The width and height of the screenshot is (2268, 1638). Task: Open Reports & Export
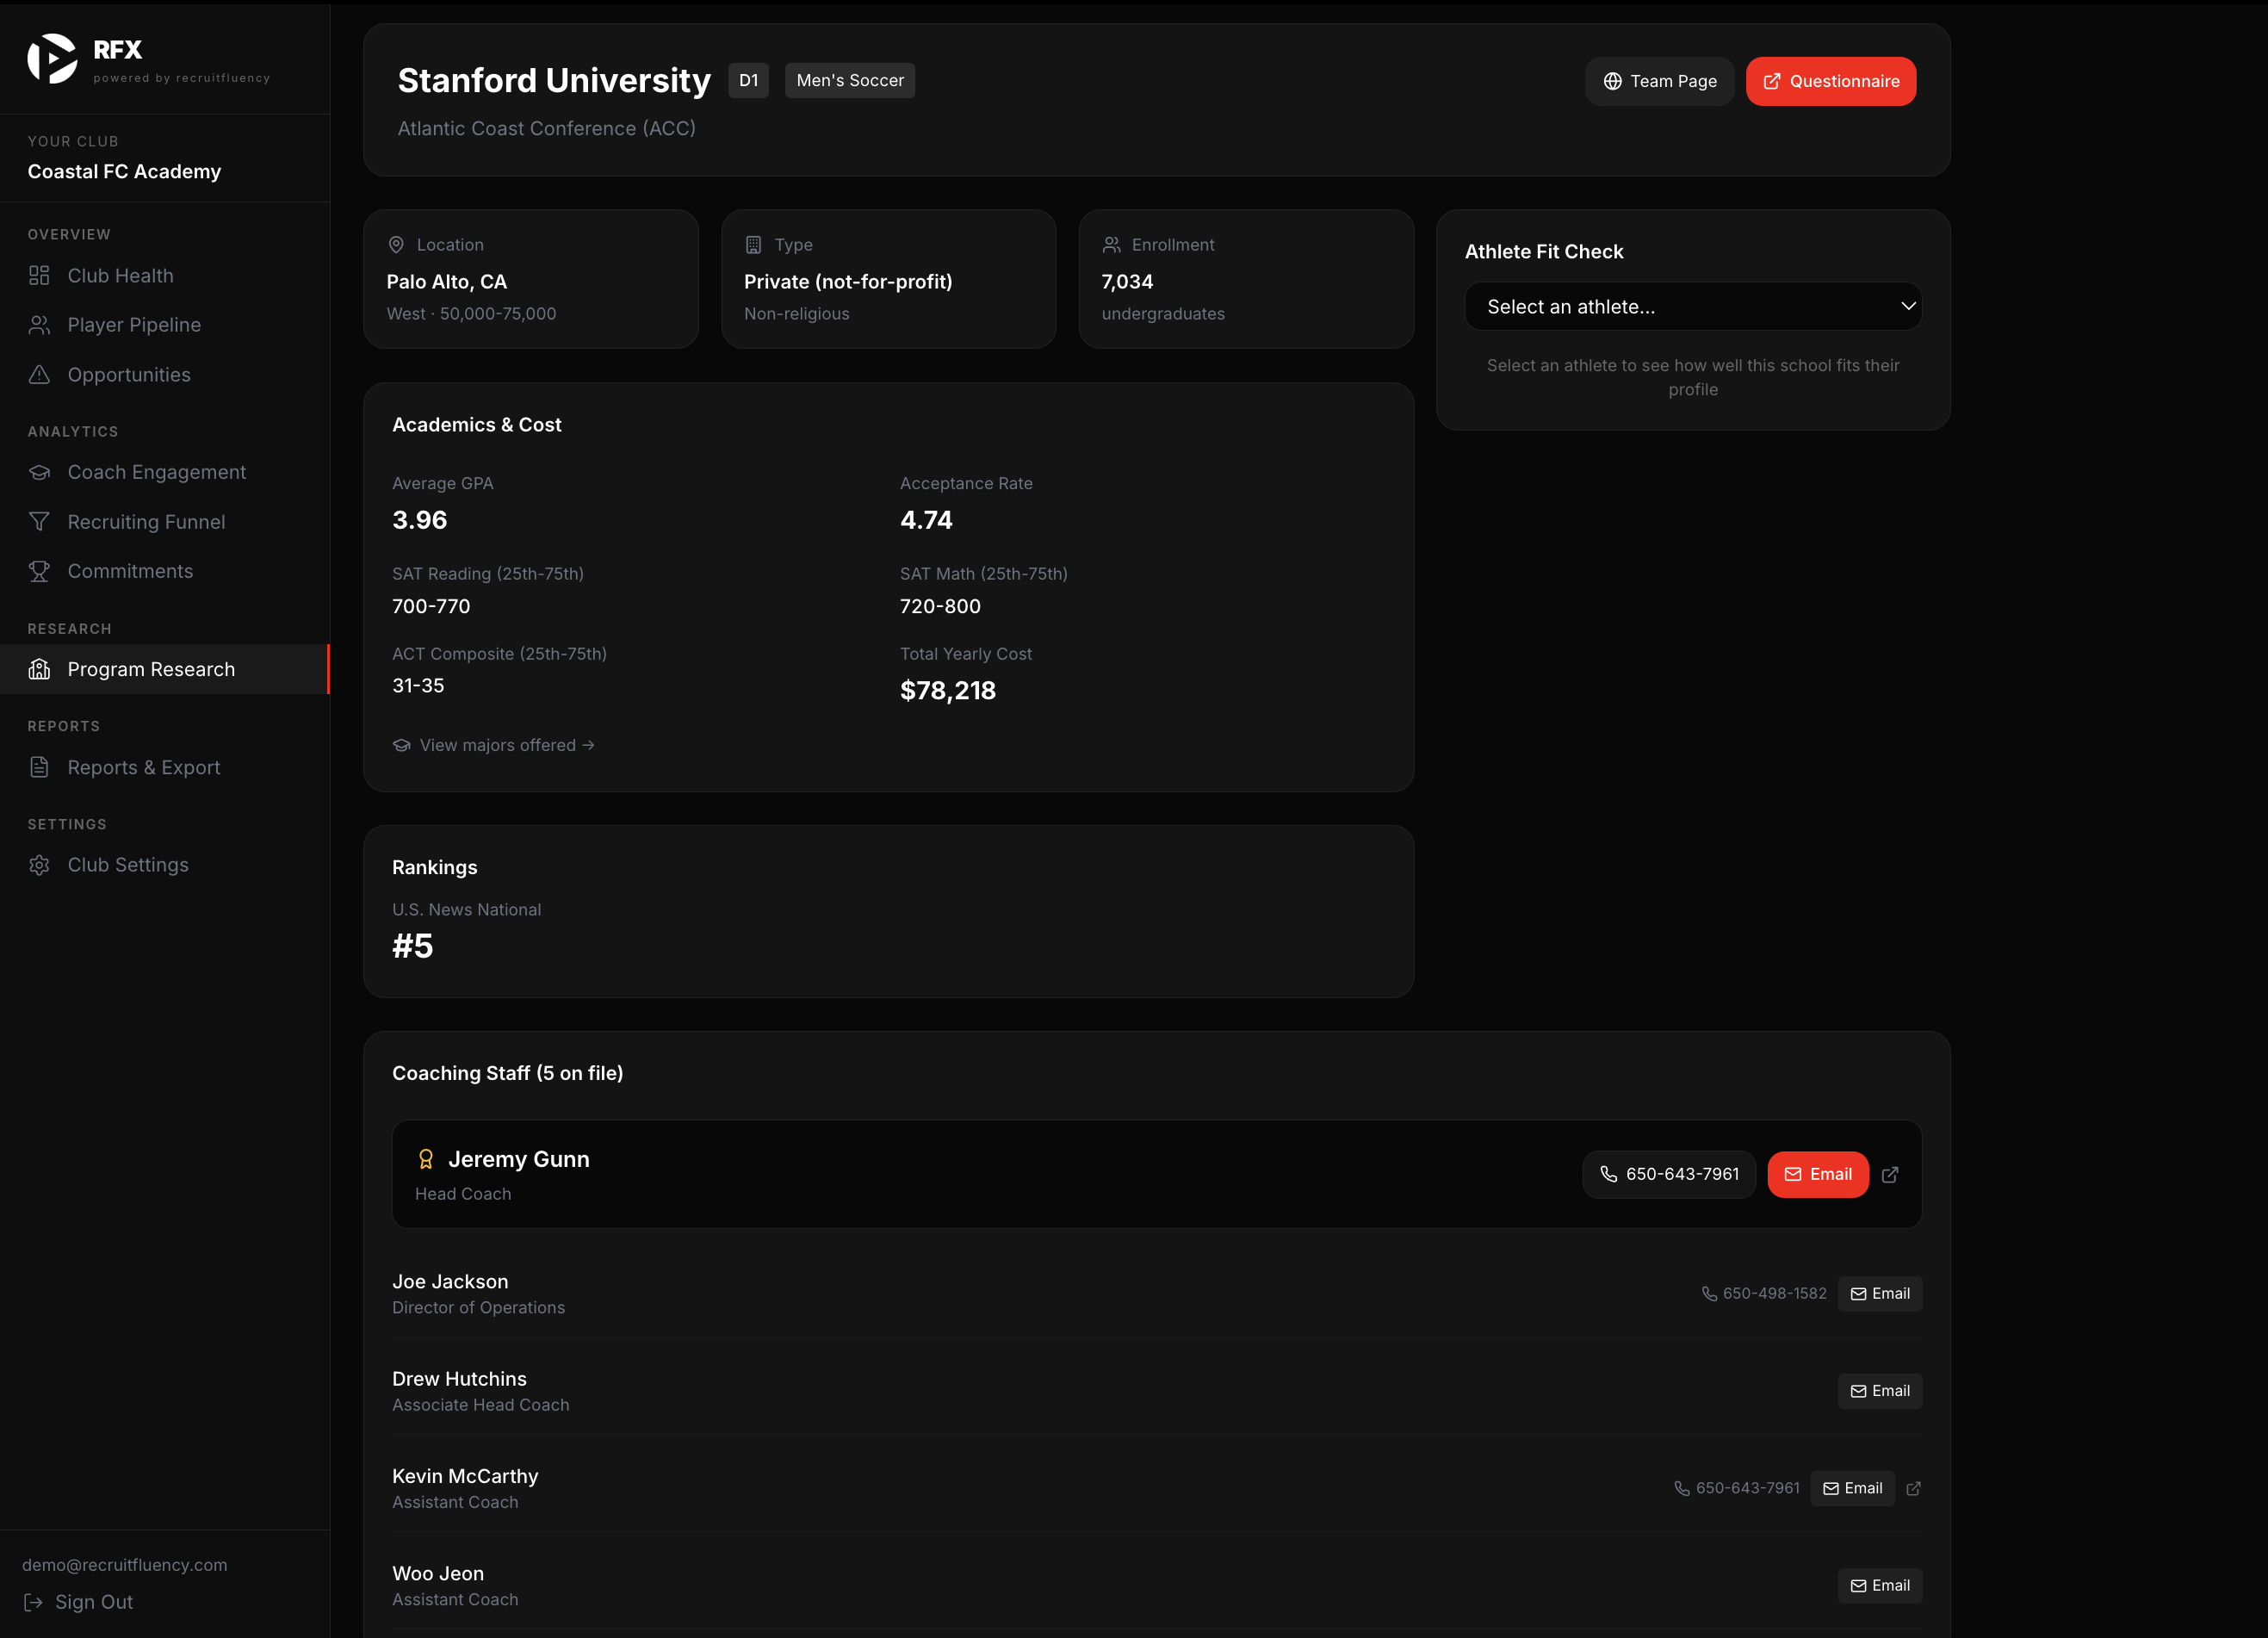click(164, 767)
